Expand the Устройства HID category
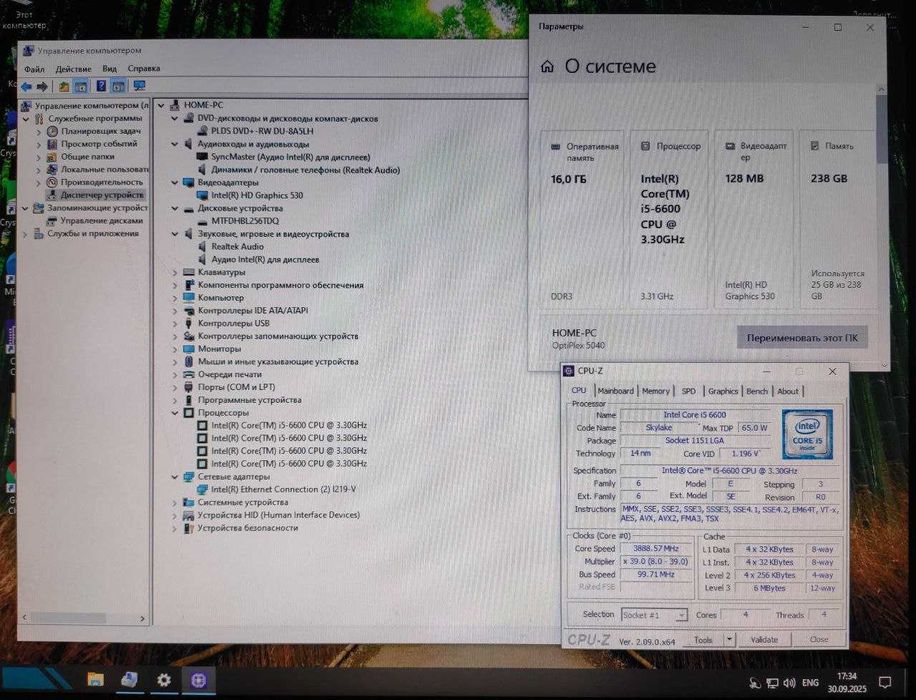 click(x=175, y=515)
